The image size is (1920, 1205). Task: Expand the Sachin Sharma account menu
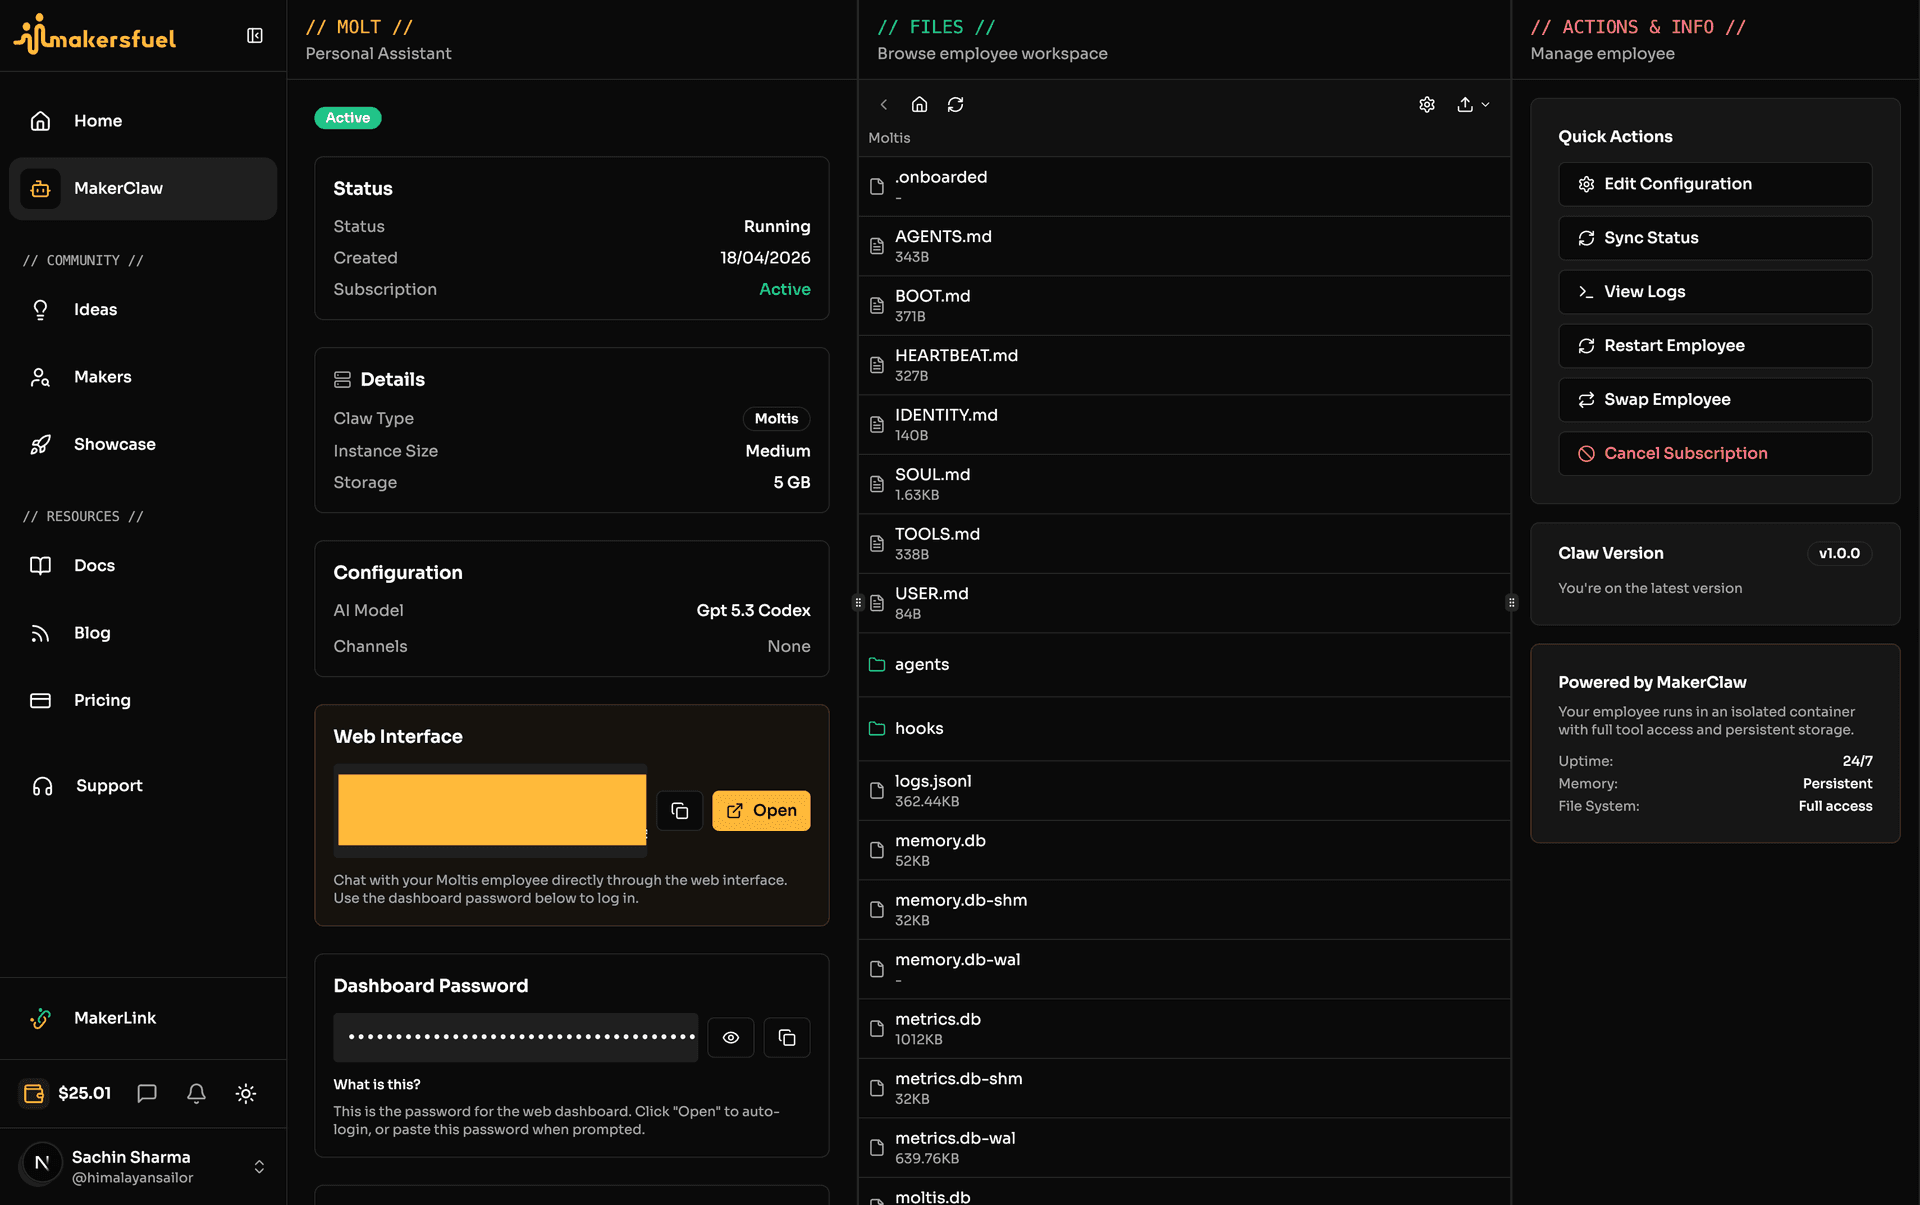pyautogui.click(x=143, y=1166)
